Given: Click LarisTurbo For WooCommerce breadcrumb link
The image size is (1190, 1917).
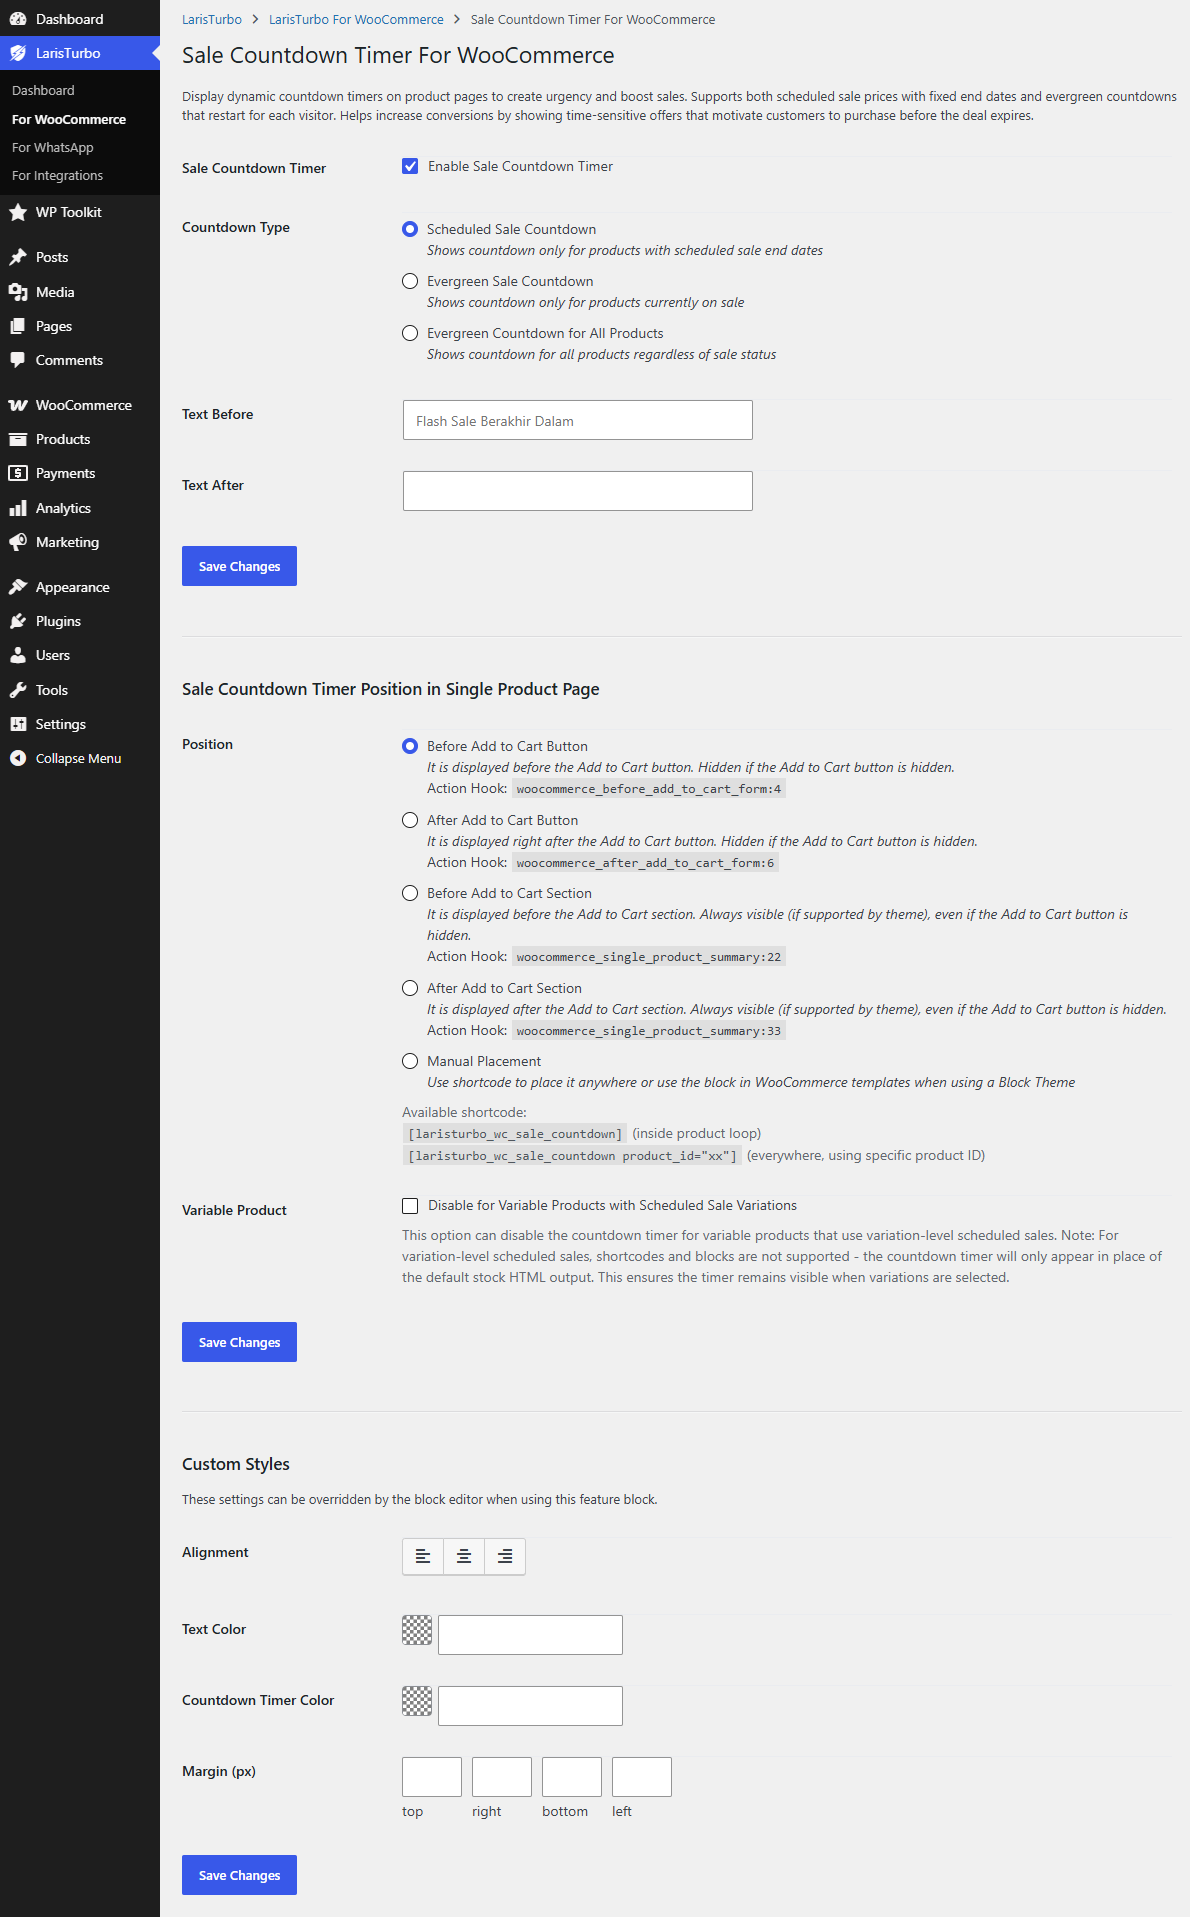Looking at the screenshot, I should tap(356, 19).
